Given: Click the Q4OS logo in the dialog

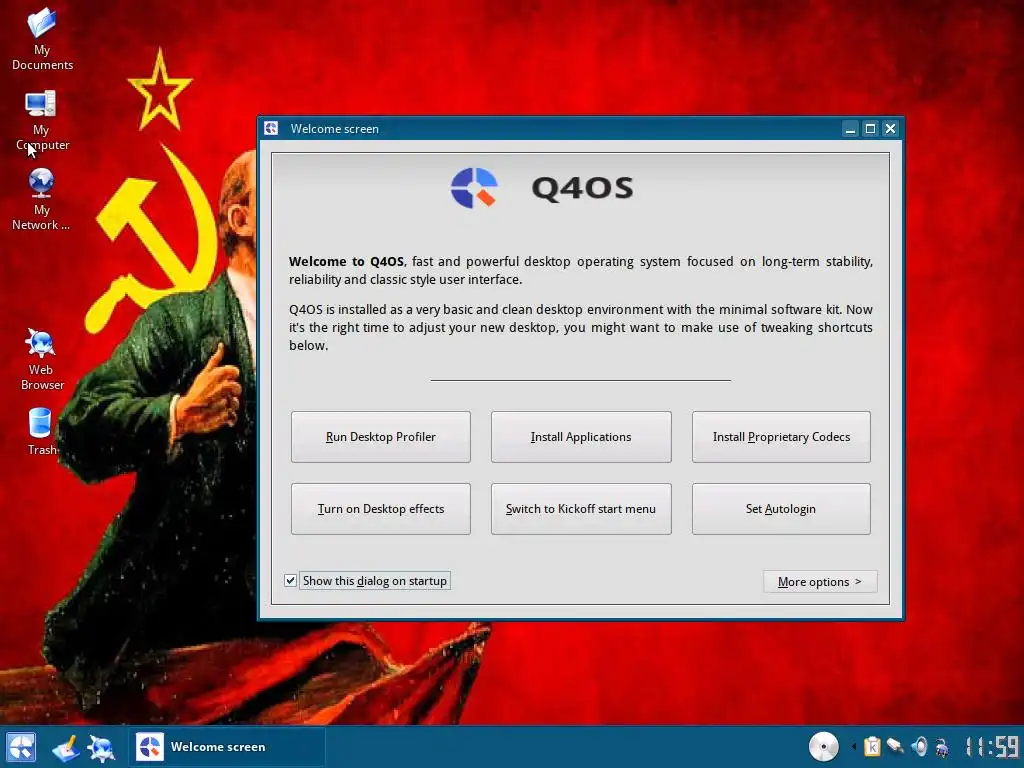Looking at the screenshot, I should [x=541, y=188].
